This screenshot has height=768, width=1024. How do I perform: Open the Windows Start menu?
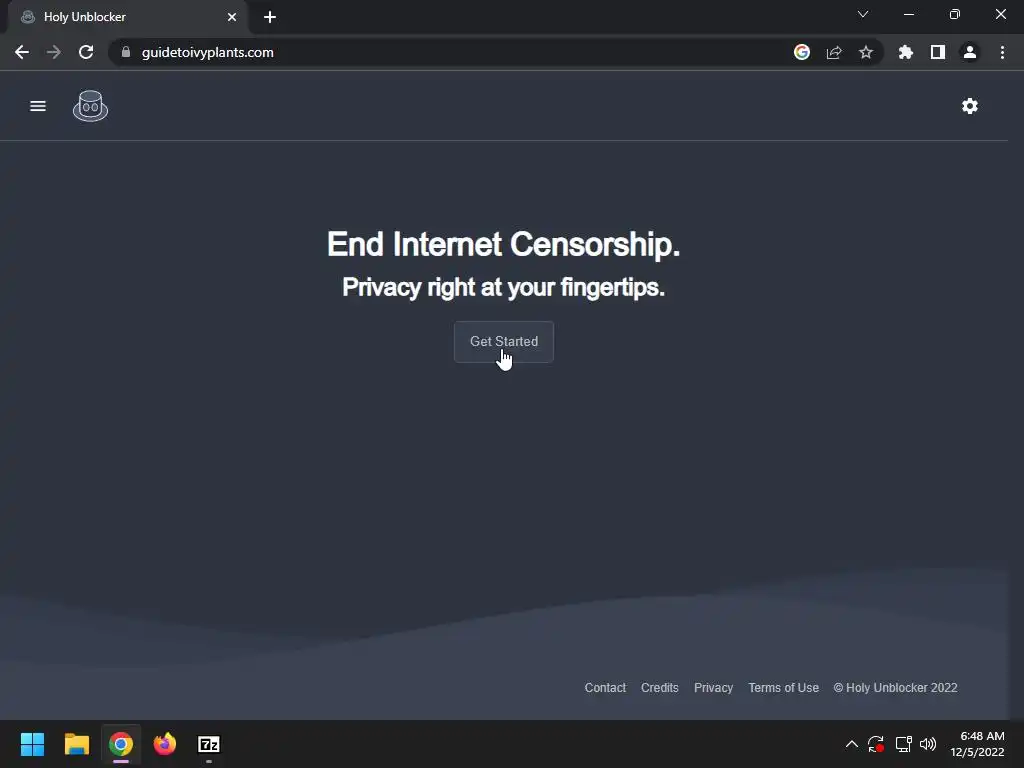(33, 744)
